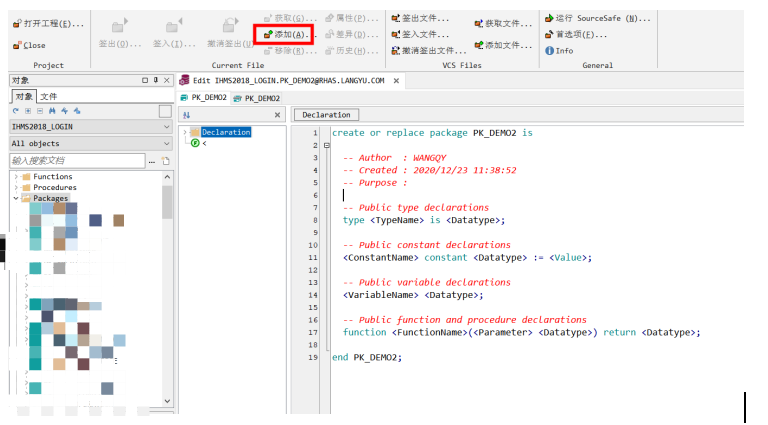This screenshot has width=768, height=425.
Task: Click the binoculars find icon
Action: [52, 111]
